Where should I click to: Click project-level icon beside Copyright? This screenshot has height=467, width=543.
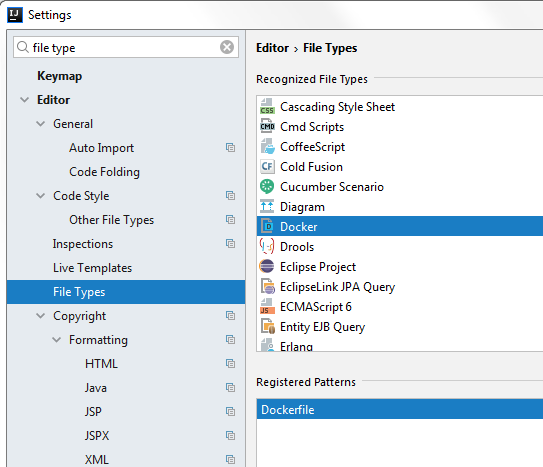(230, 316)
